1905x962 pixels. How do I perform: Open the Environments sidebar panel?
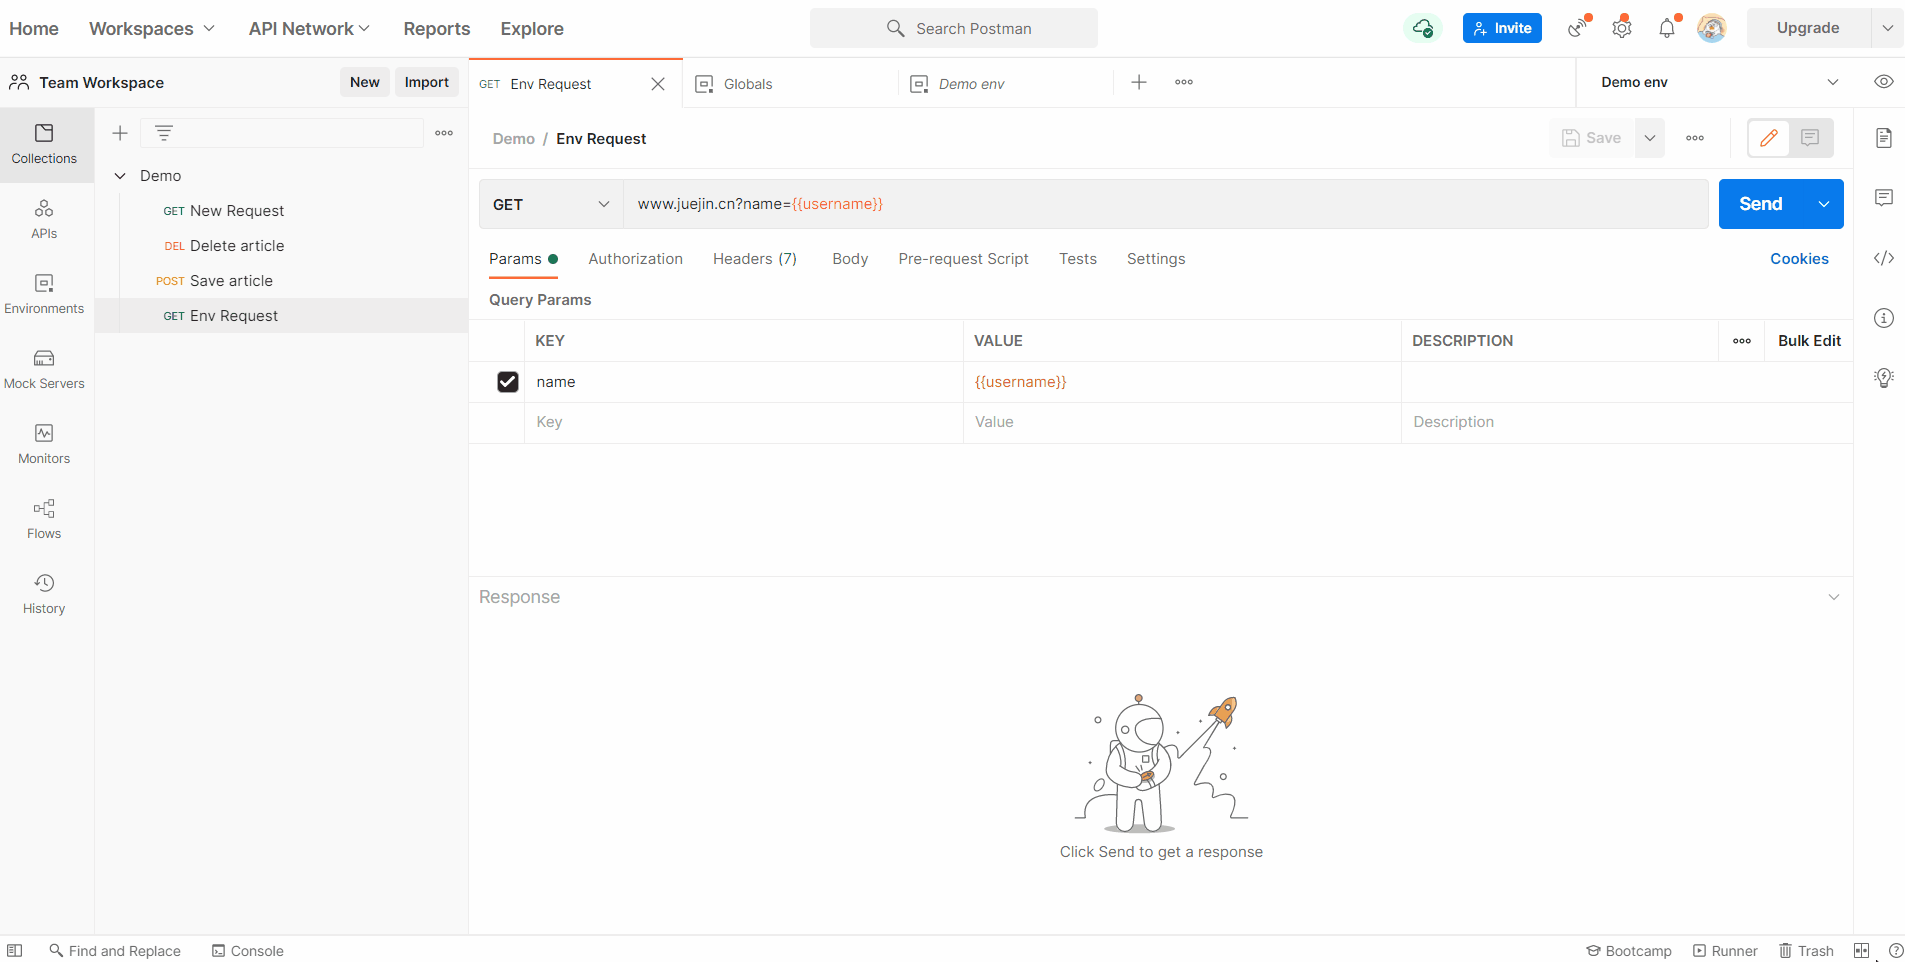tap(44, 295)
